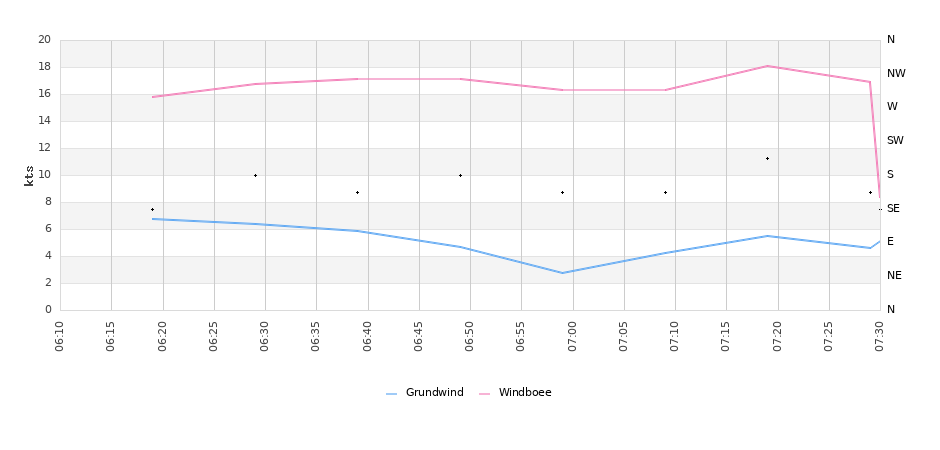Click the kts axis title
The width and height of the screenshot is (940, 450).
tap(29, 175)
